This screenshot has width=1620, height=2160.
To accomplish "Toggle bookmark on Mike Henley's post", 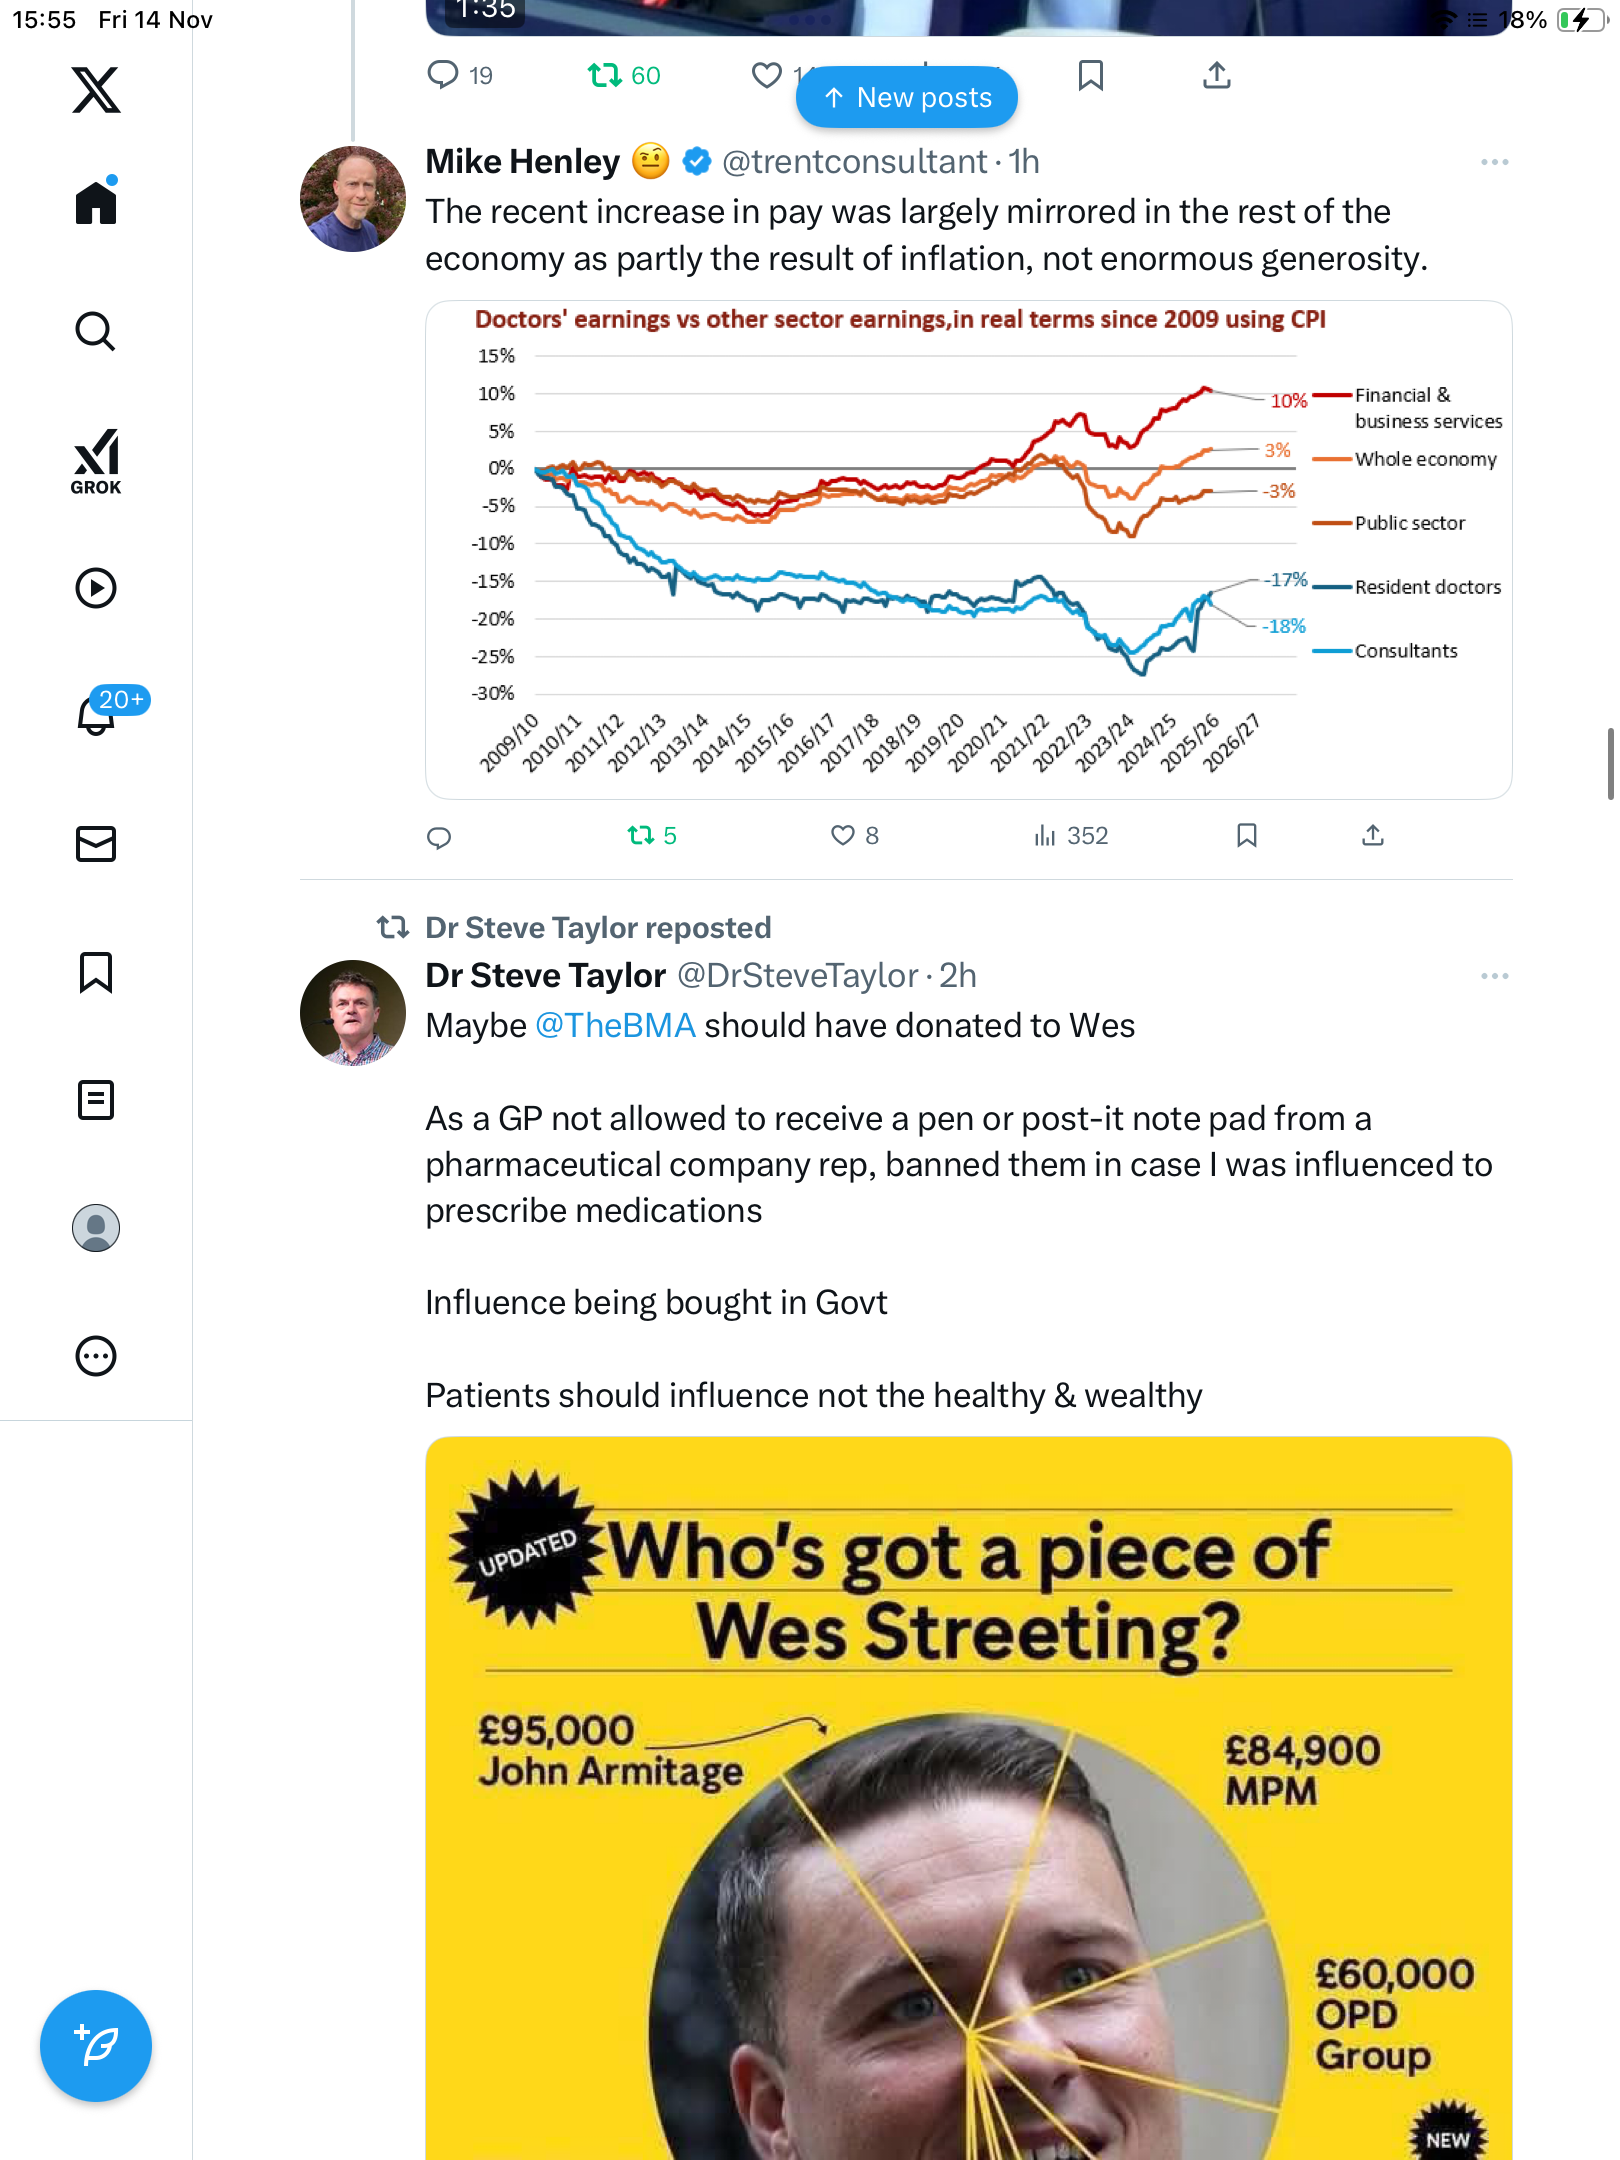I will pyautogui.click(x=1247, y=836).
